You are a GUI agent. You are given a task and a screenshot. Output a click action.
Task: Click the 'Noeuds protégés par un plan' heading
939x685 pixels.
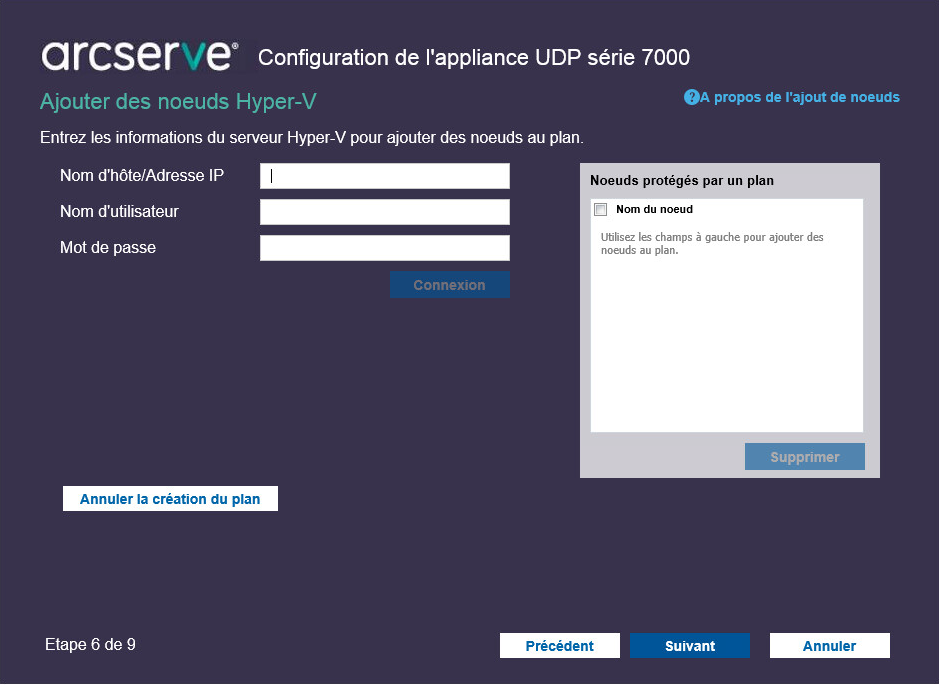(681, 180)
